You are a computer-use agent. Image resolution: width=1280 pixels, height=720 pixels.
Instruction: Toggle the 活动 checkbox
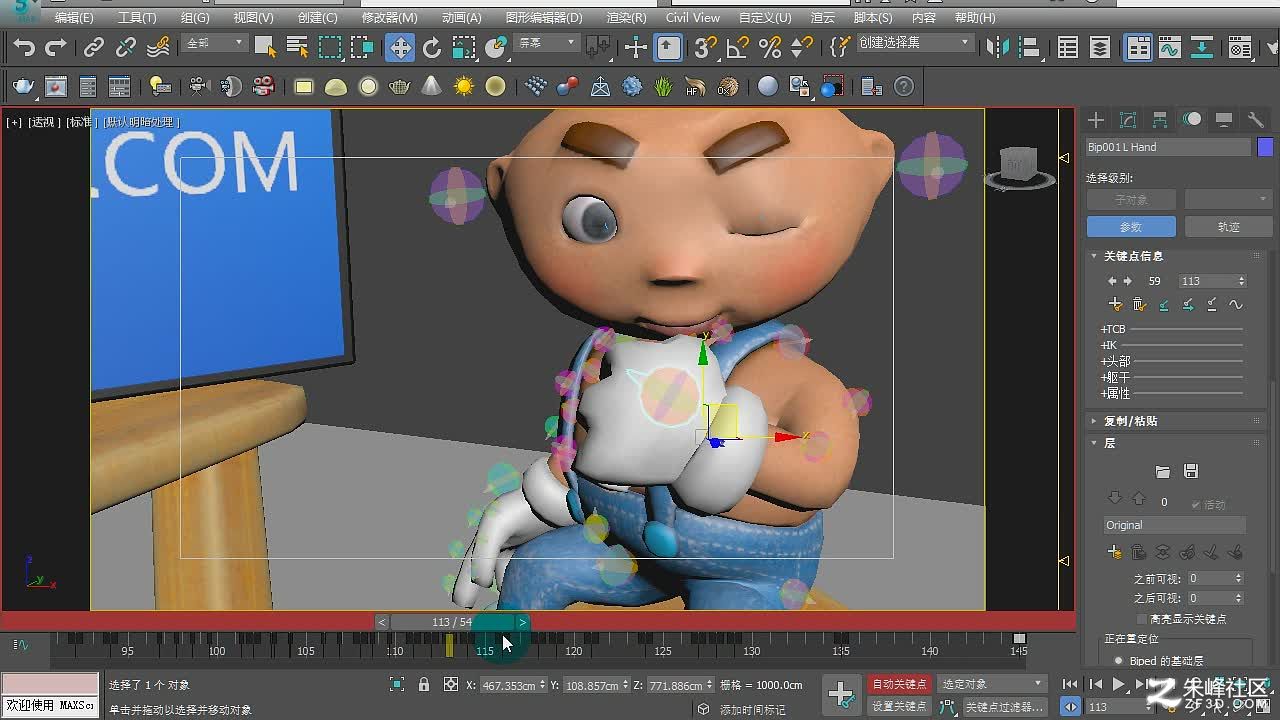pos(1196,504)
